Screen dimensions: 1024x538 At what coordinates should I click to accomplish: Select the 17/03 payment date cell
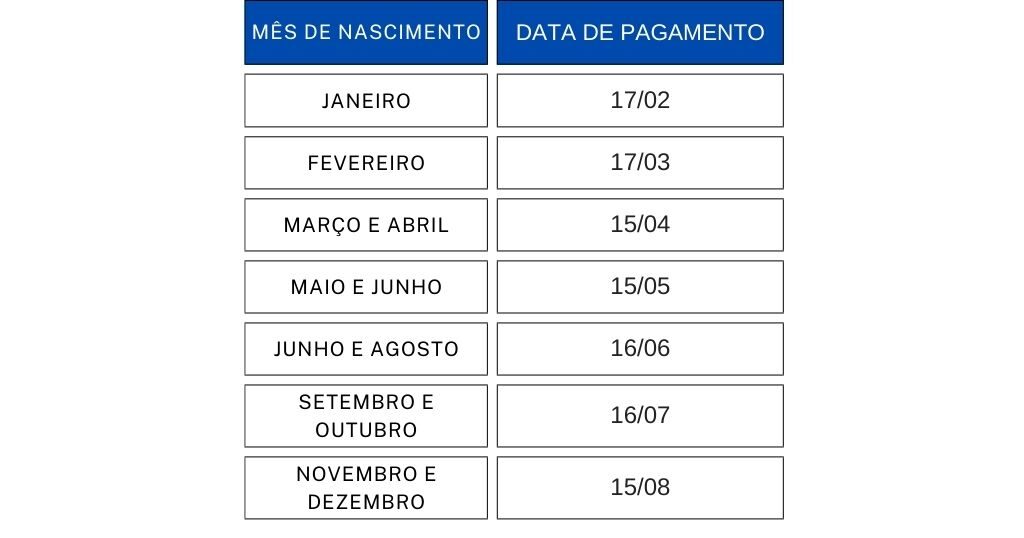pos(640,163)
